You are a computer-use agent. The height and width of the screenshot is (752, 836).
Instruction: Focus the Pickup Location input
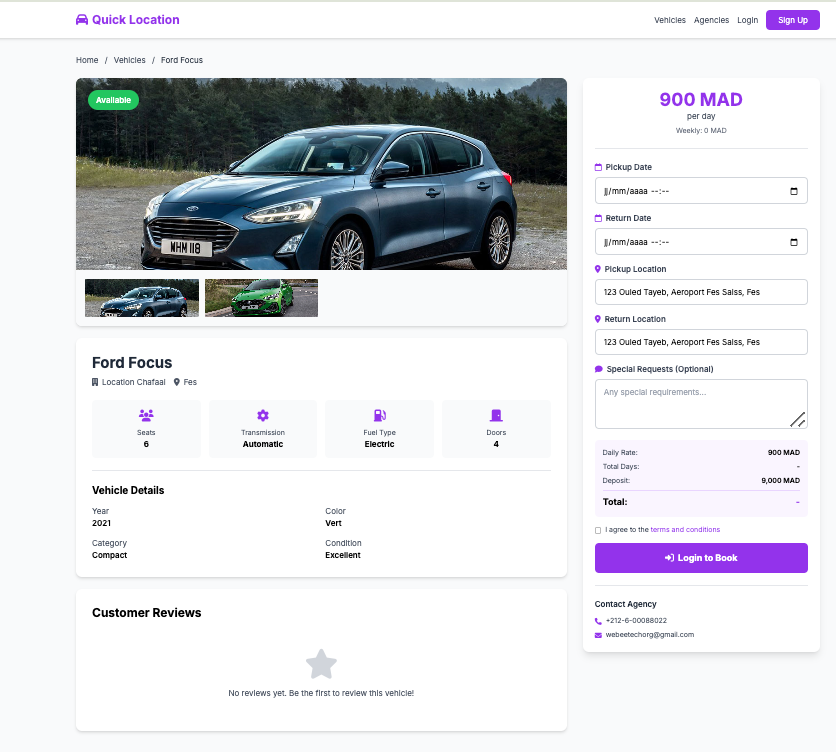click(x=701, y=292)
